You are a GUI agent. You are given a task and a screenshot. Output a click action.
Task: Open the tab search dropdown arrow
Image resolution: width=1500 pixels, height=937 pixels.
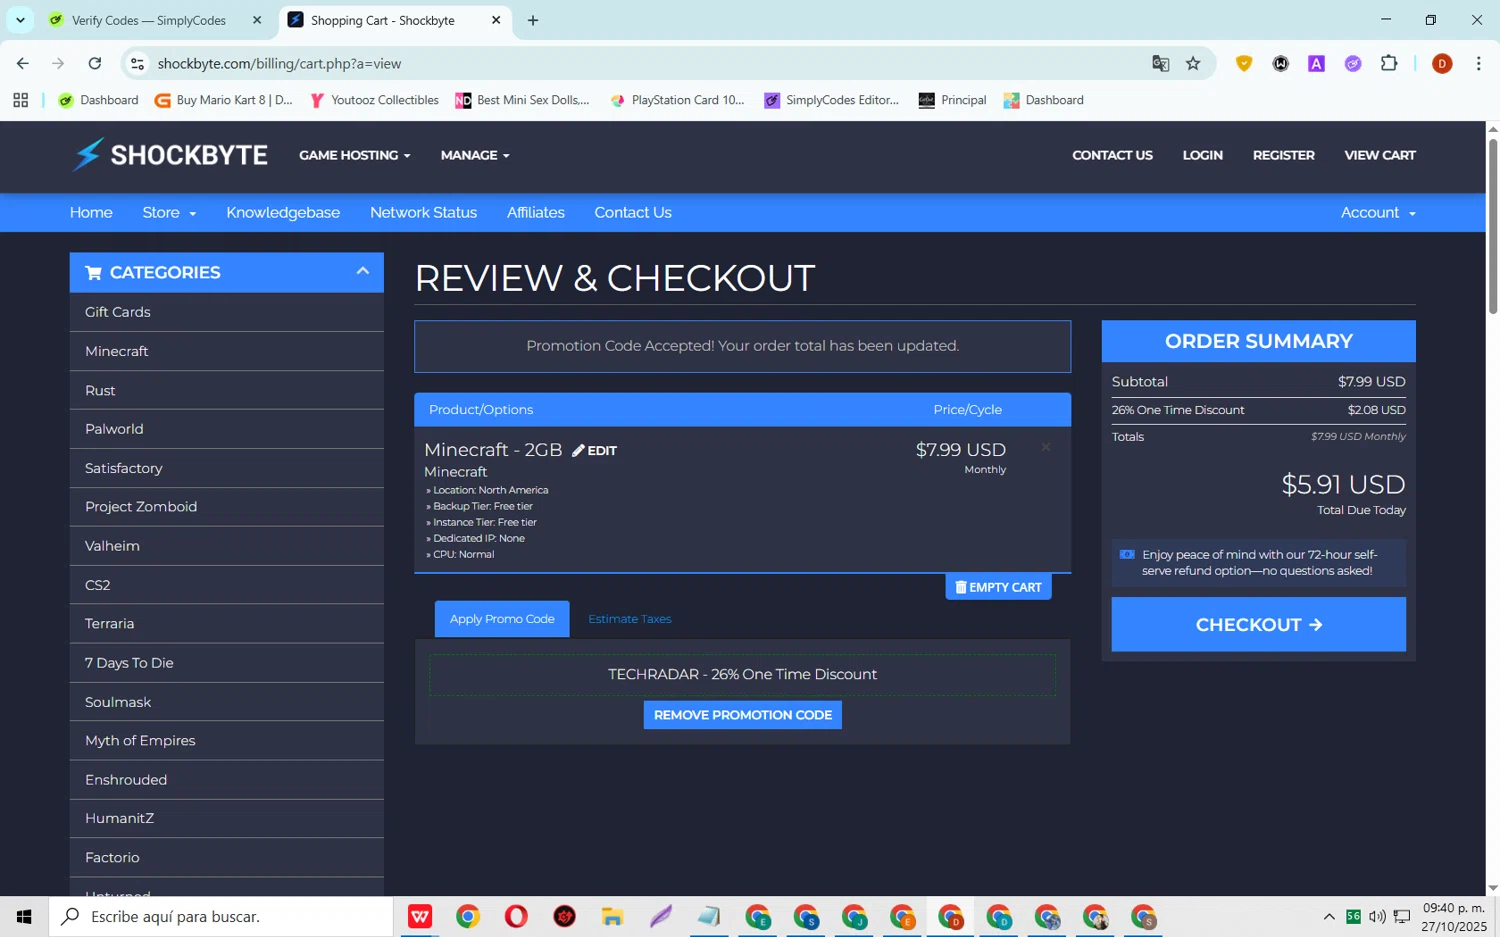tap(20, 20)
